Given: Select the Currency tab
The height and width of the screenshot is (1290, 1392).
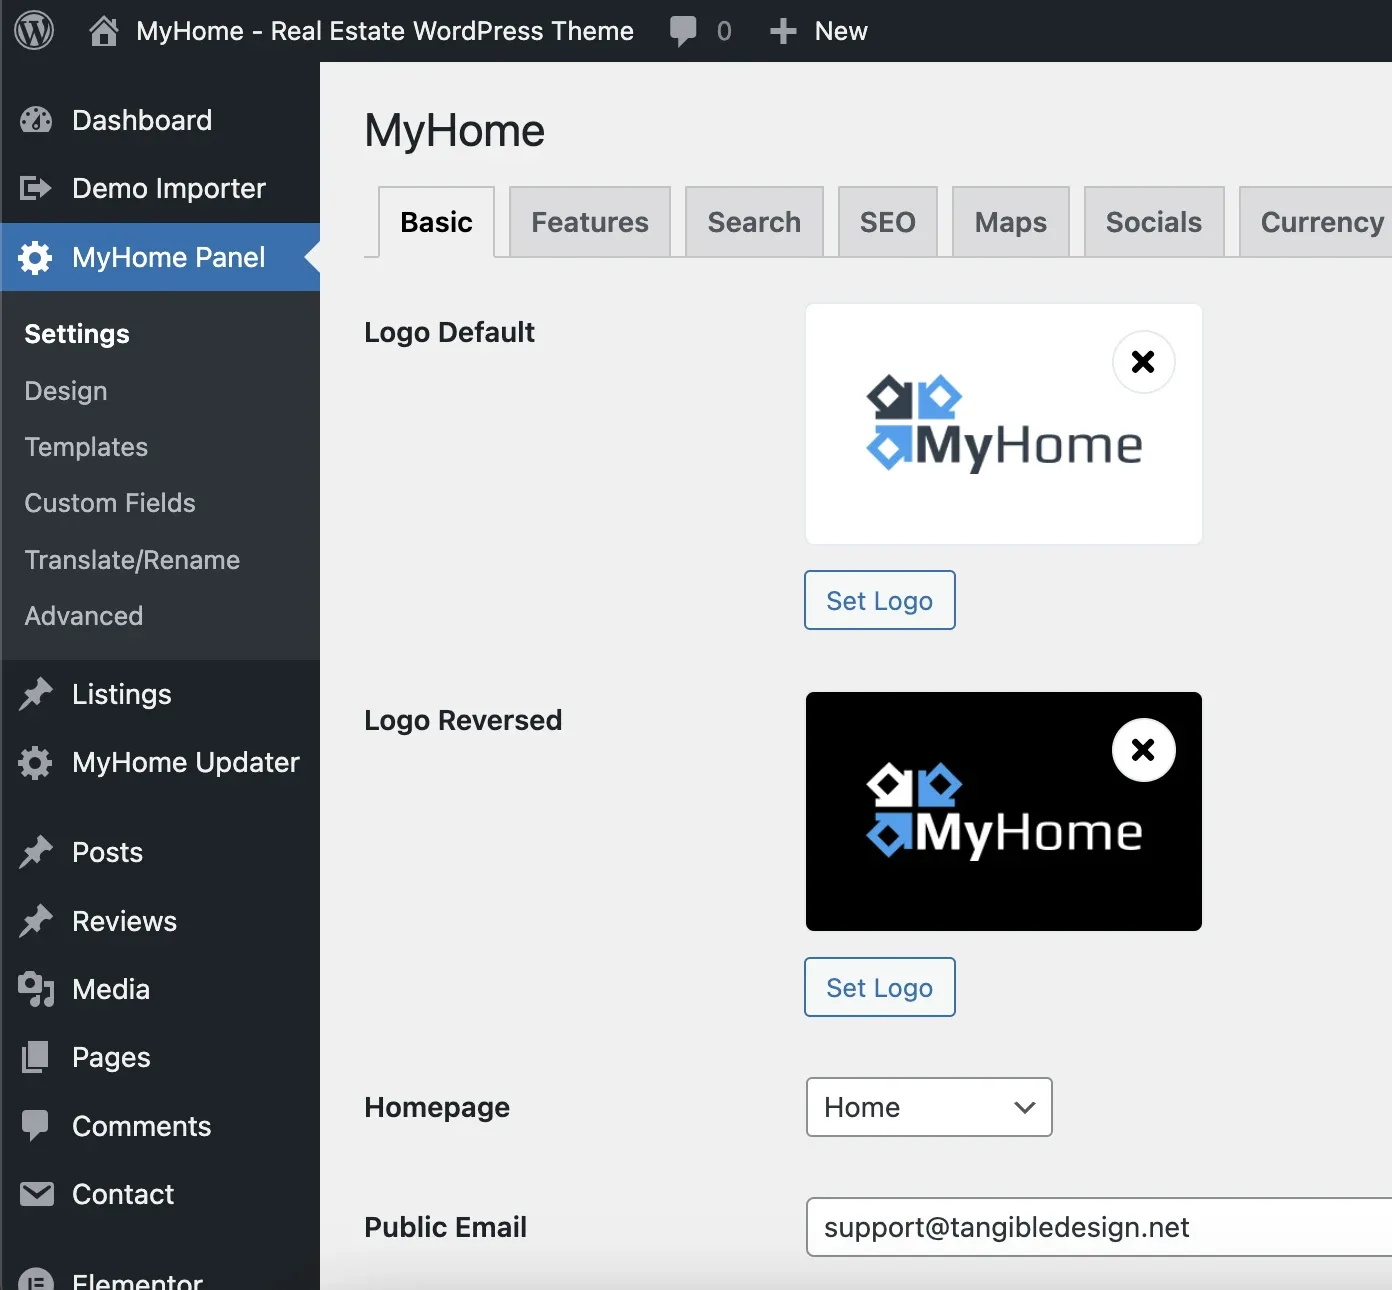Looking at the screenshot, I should pyautogui.click(x=1316, y=222).
